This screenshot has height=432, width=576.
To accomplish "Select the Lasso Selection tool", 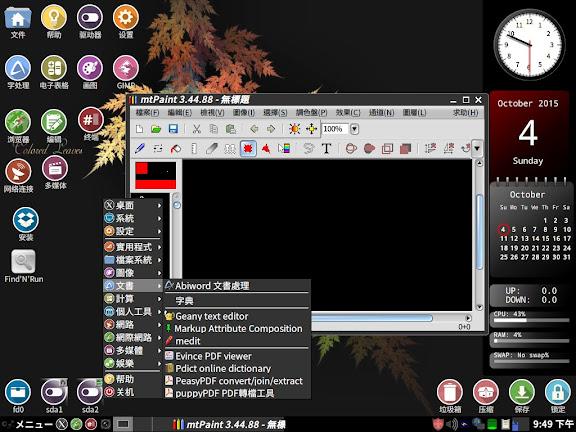I will [x=309, y=148].
